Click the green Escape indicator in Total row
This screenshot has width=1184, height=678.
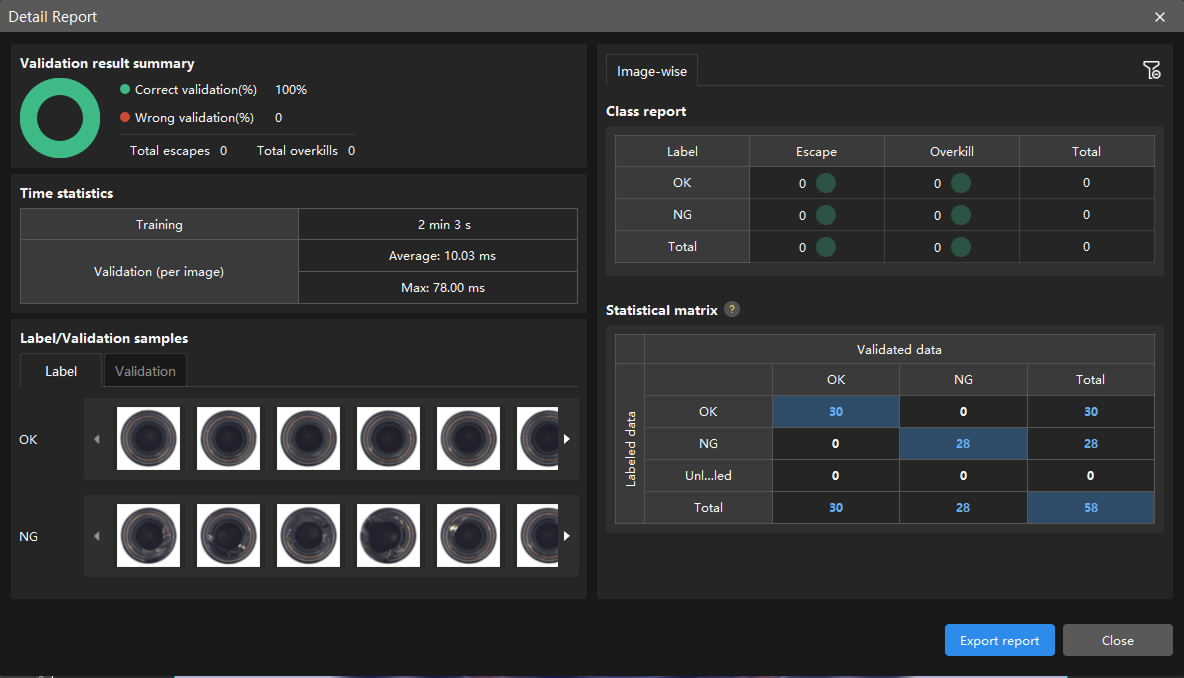826,247
